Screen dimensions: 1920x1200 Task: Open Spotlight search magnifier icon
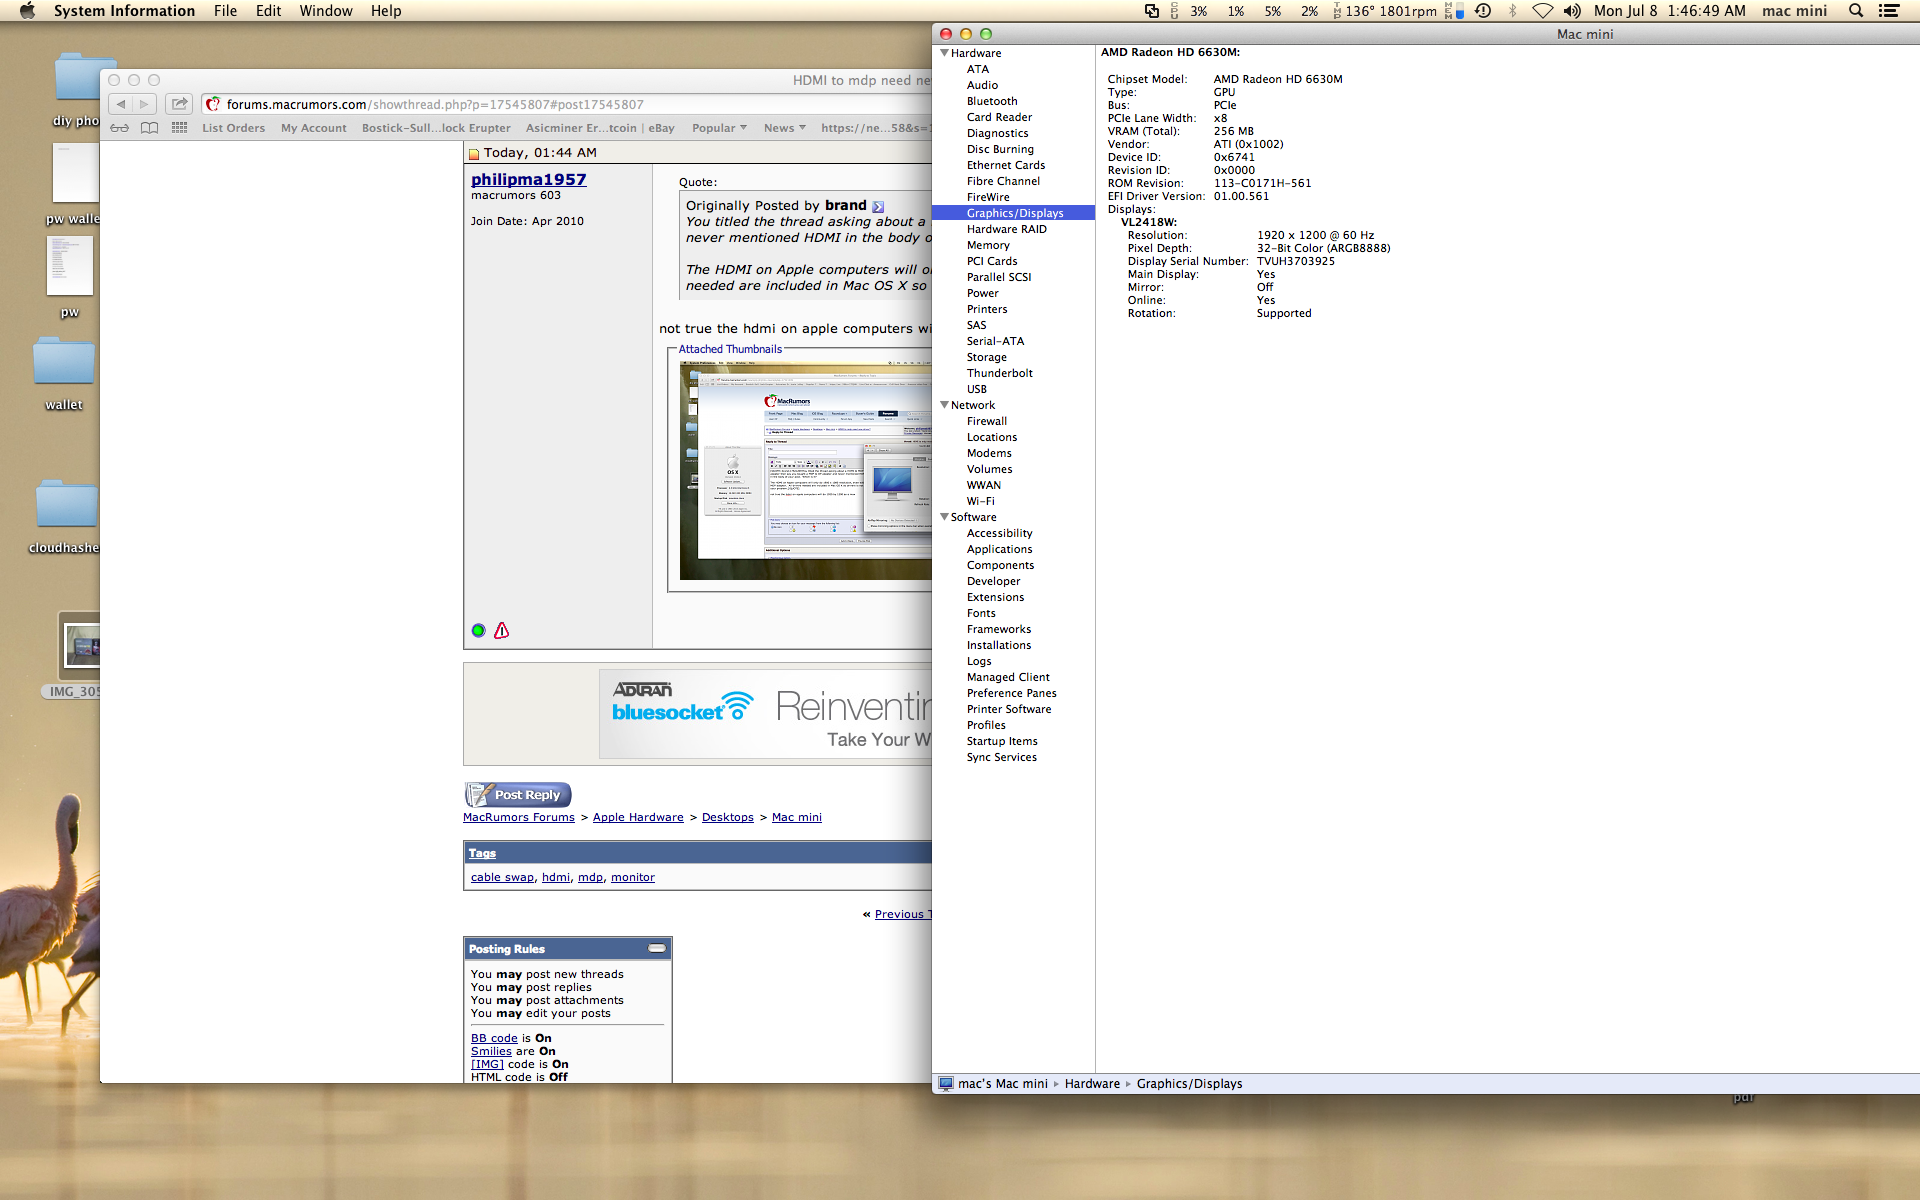(x=1856, y=11)
